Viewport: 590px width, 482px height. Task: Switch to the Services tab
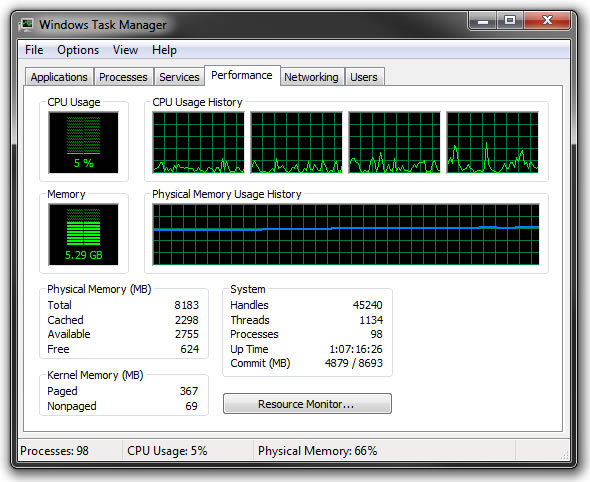point(179,77)
